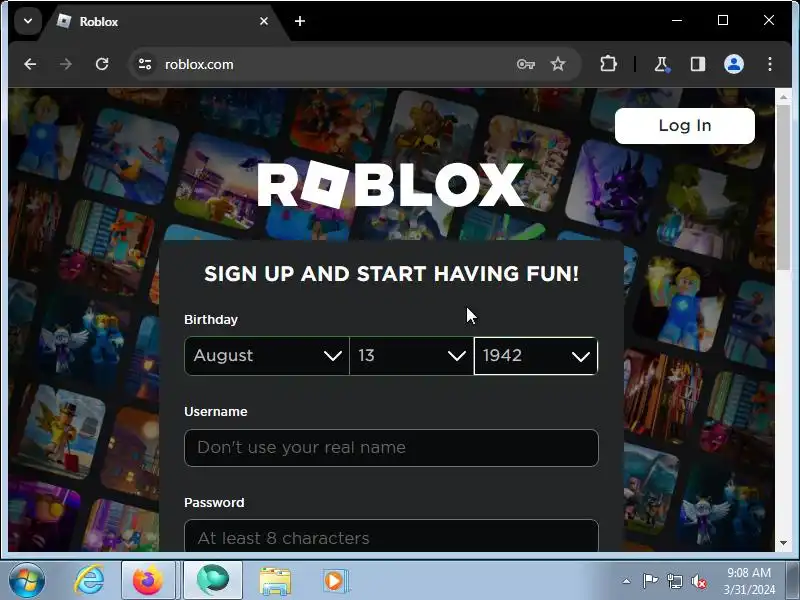Open the Chrome profile avatar

click(734, 64)
